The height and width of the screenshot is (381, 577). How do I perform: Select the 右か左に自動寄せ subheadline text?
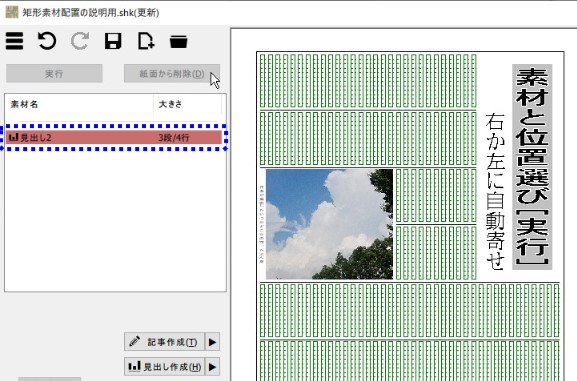(x=495, y=191)
